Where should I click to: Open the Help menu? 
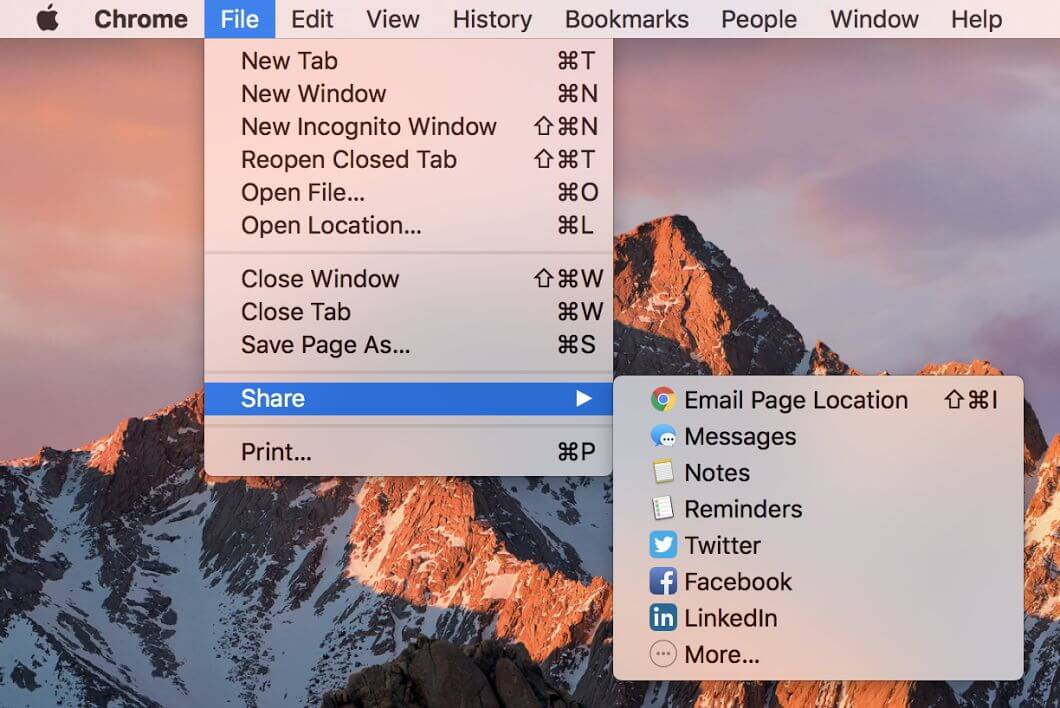[976, 19]
